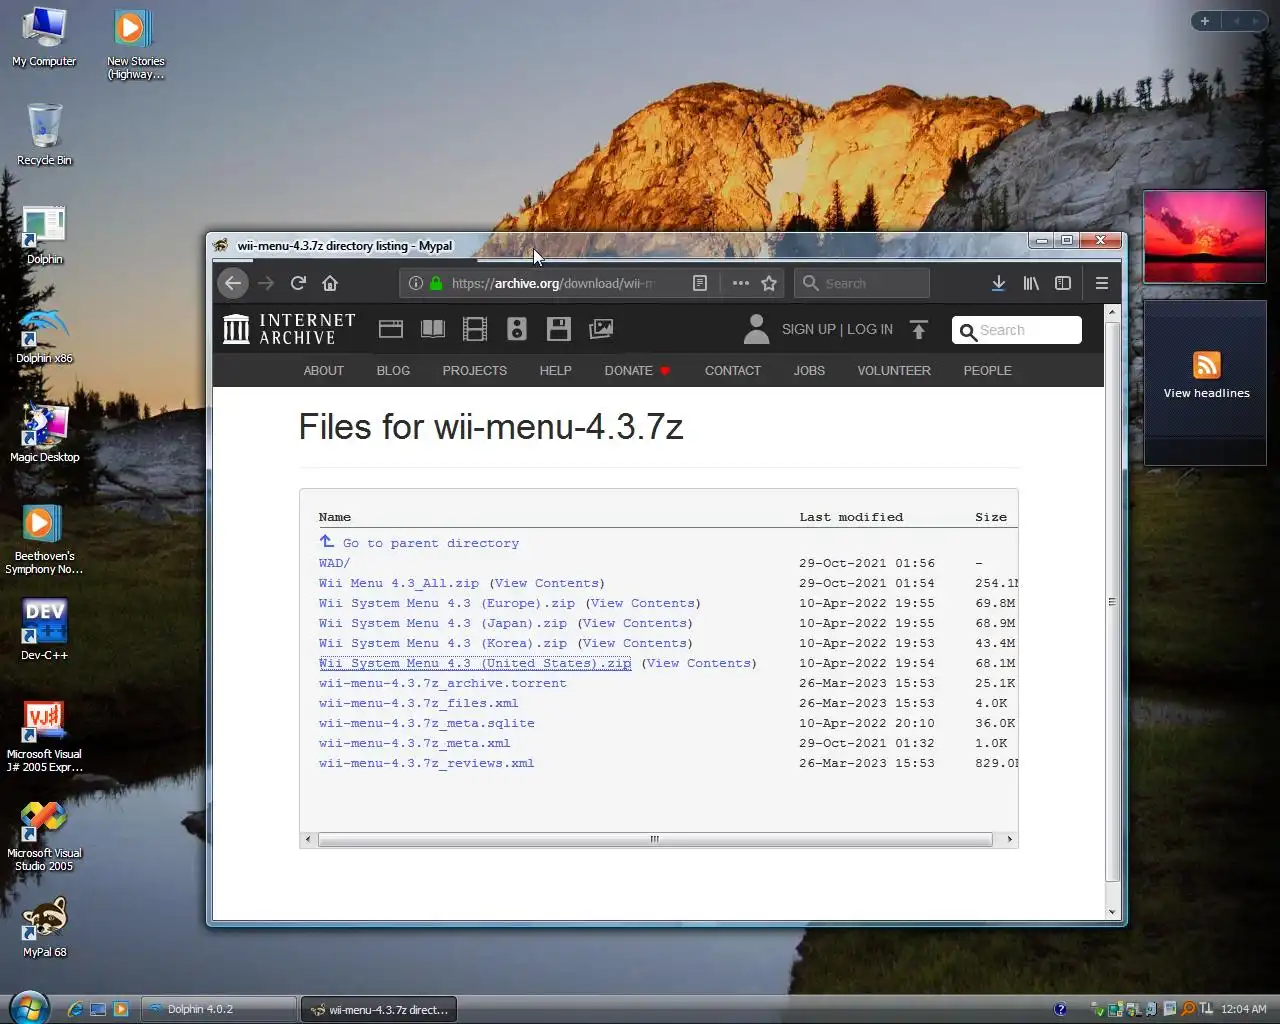Click Internet Archive site Search field

(x=1017, y=330)
